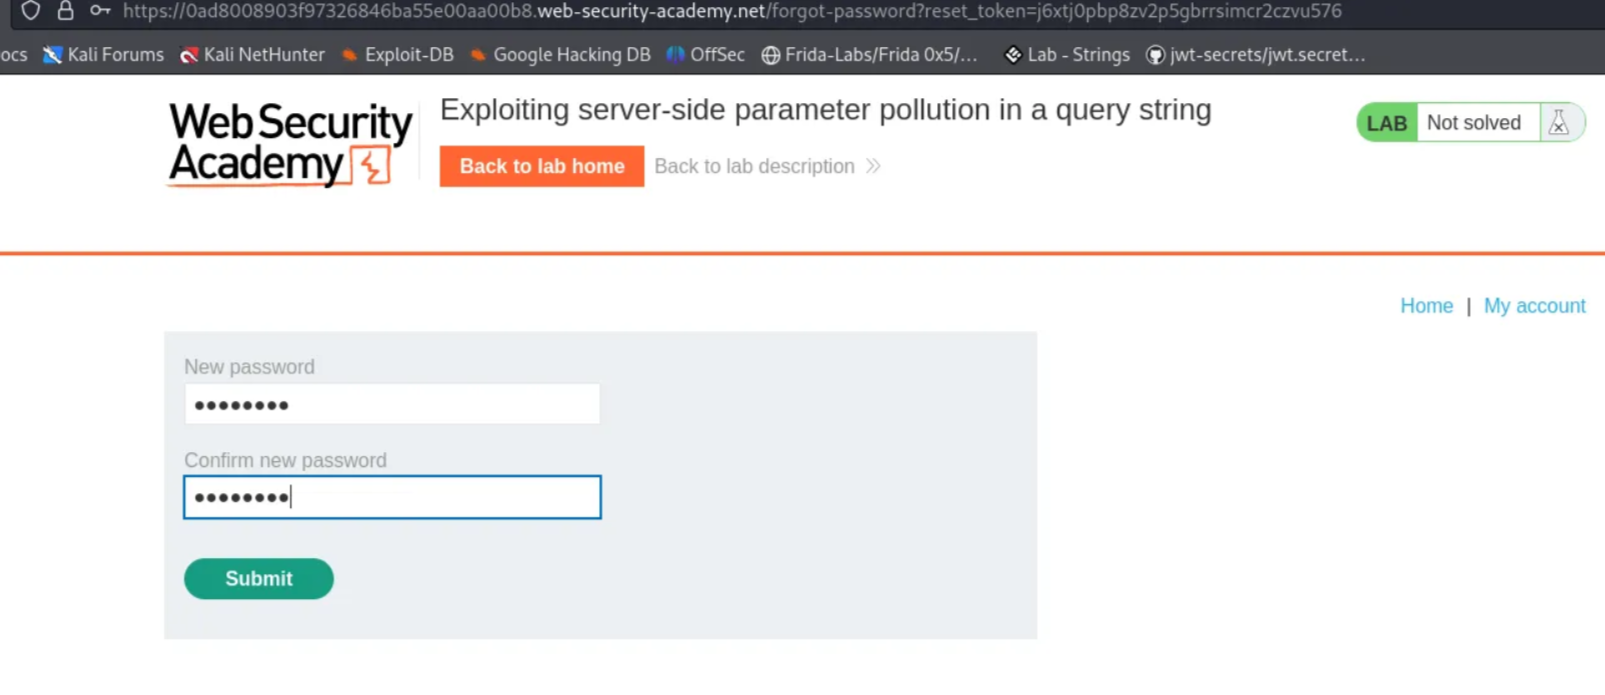Open the Frida-Labs bookmark
The image size is (1605, 695).
pos(869,55)
